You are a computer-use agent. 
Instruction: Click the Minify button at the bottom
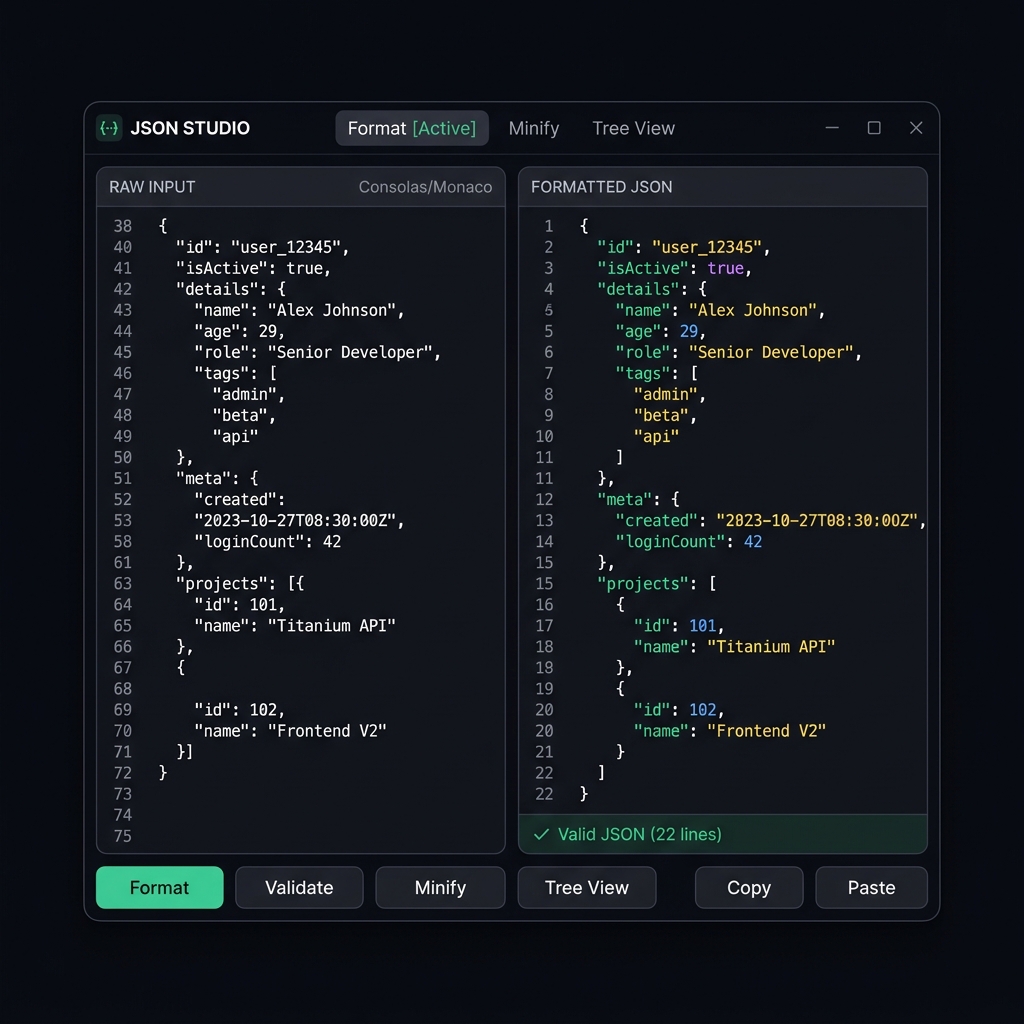(440, 887)
